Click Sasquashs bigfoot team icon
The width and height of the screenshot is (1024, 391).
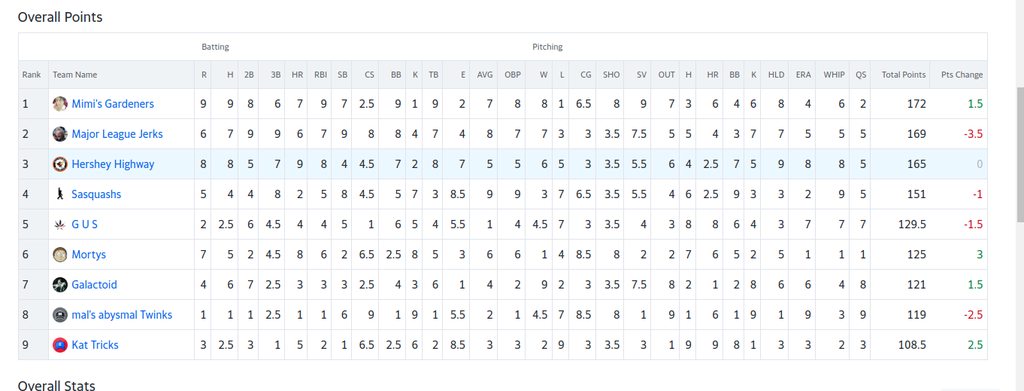point(60,194)
